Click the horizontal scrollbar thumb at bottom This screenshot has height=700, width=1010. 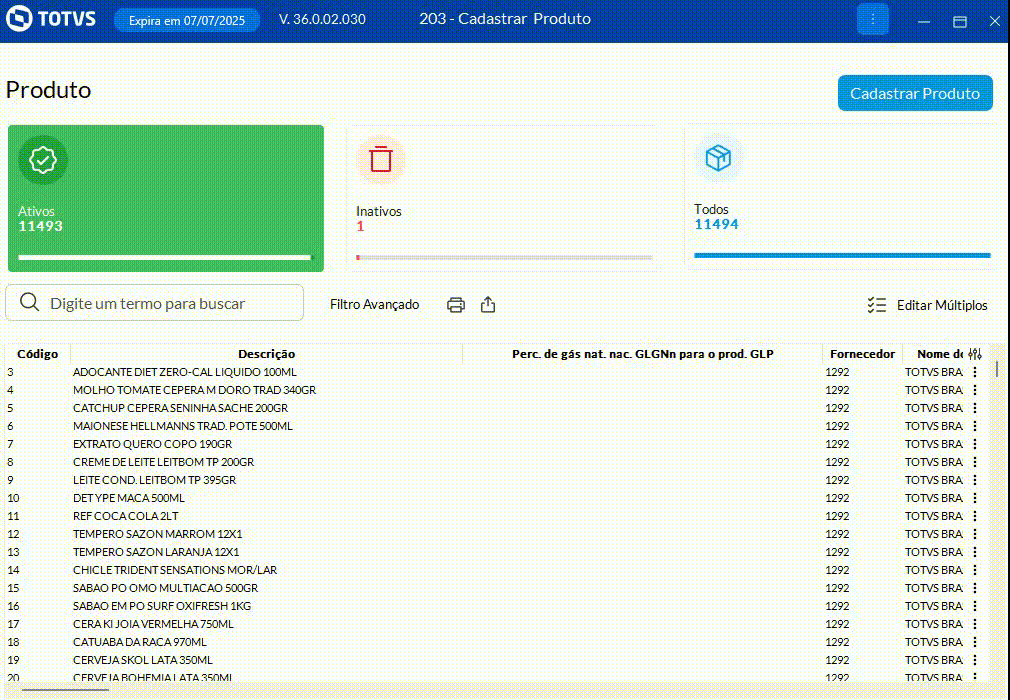(65, 690)
